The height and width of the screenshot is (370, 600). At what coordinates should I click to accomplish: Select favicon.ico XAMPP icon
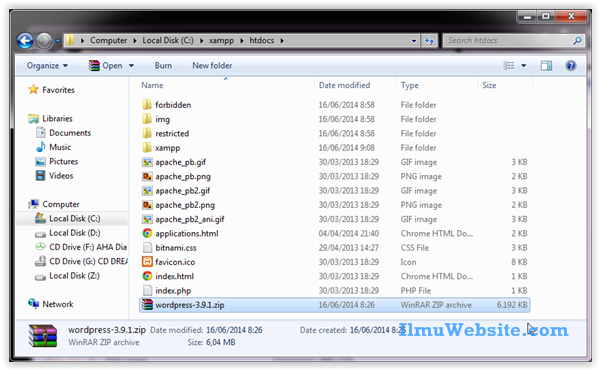(x=147, y=262)
